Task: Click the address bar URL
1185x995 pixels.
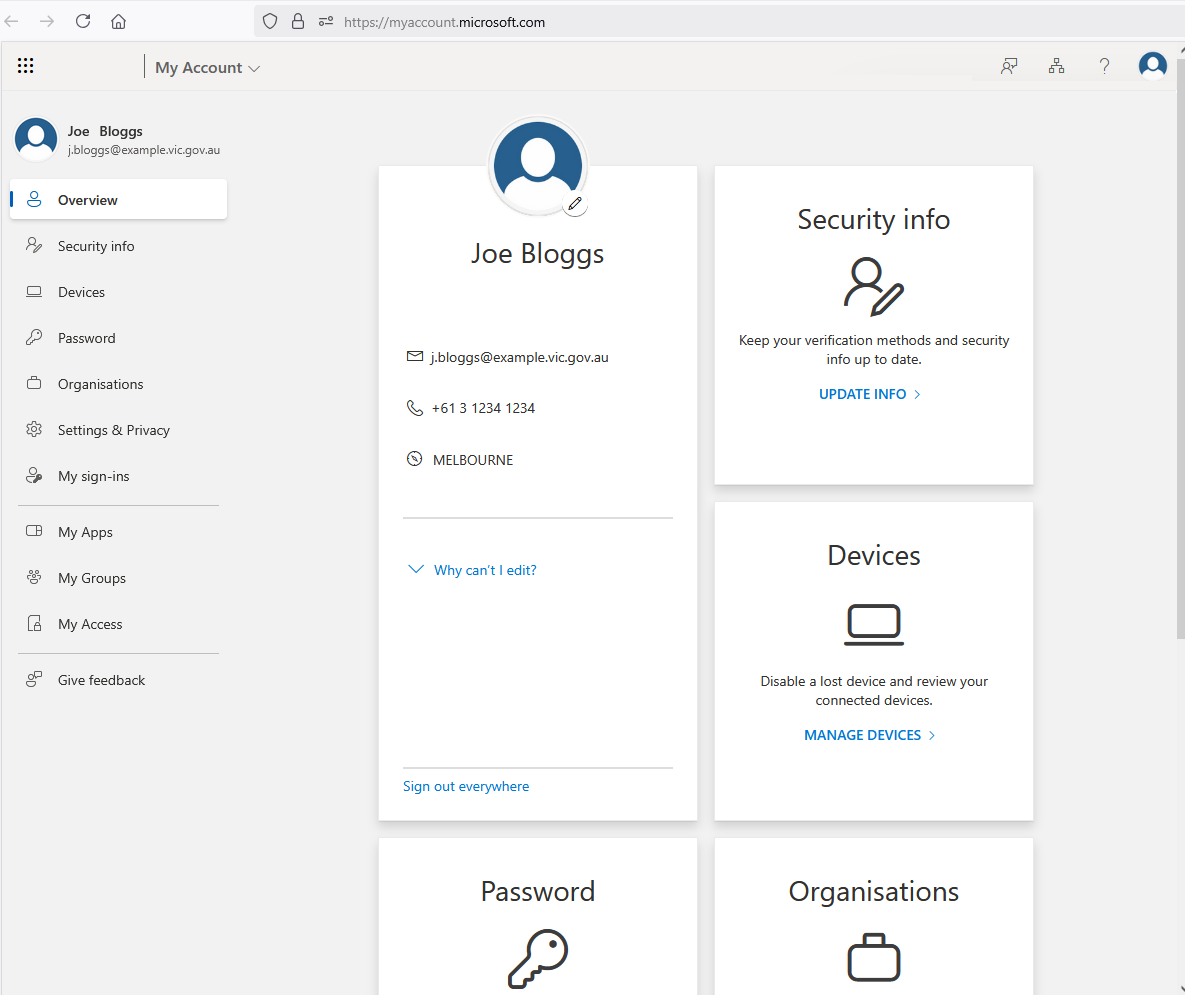Action: click(x=444, y=22)
